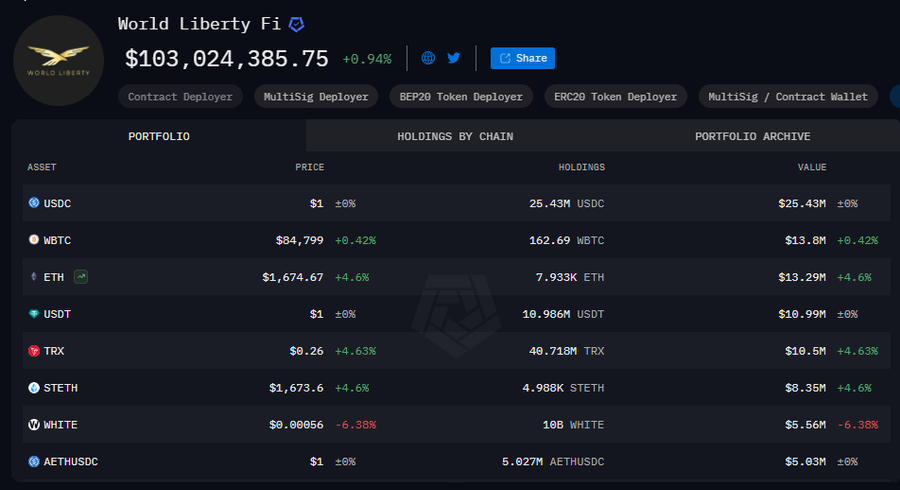Click the Contract Deployer tag
Viewport: 900px width, 490px height.
[181, 97]
